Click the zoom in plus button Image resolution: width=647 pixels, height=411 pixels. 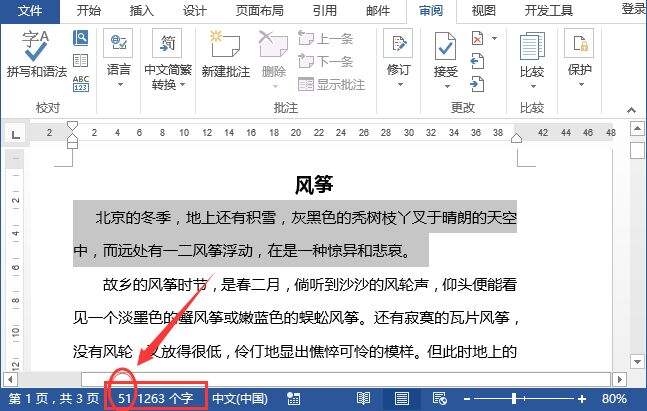(x=582, y=399)
